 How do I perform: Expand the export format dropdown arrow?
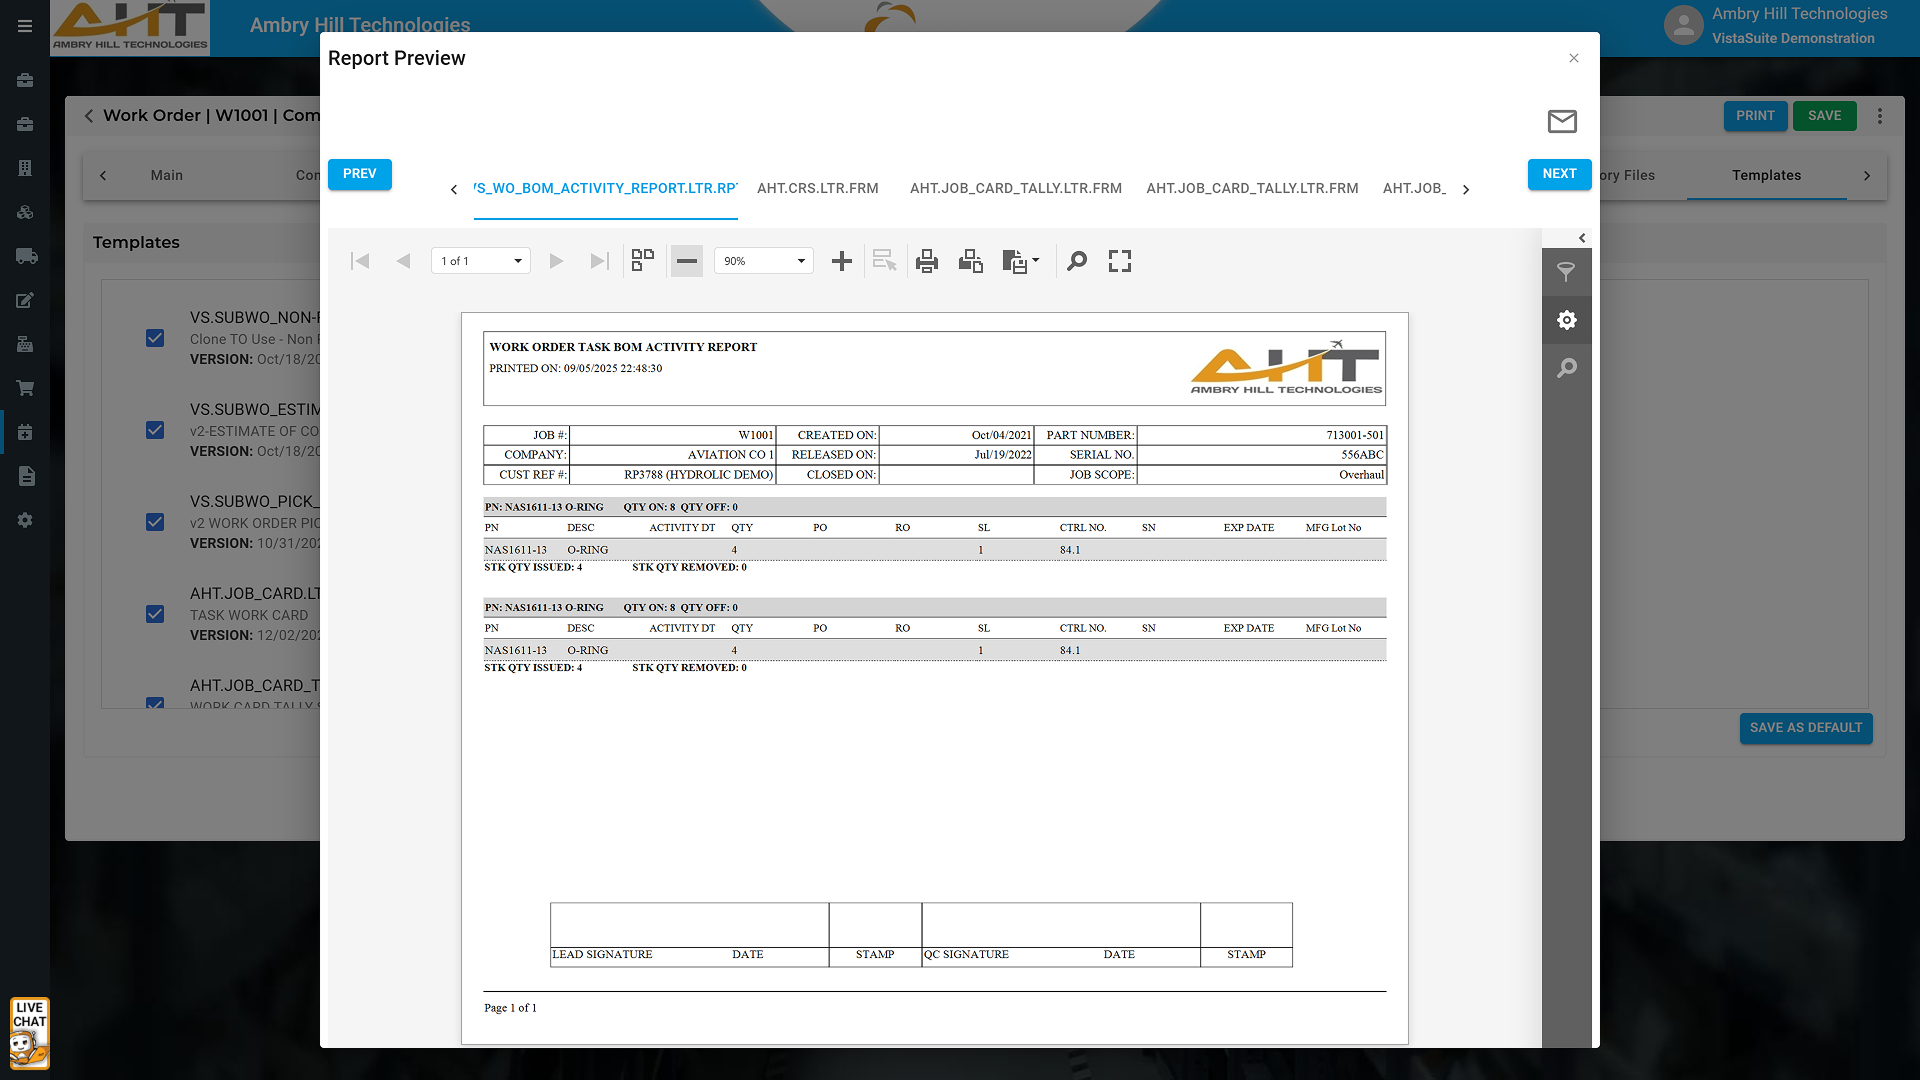click(x=1035, y=260)
